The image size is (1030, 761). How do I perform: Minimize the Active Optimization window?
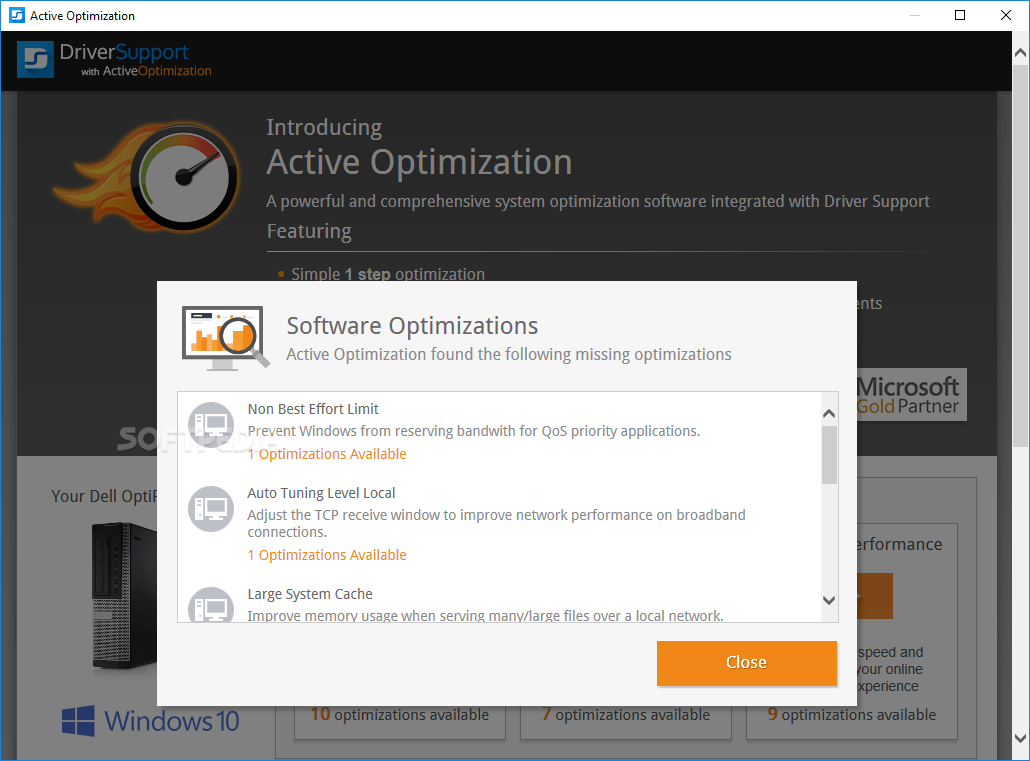coord(914,15)
